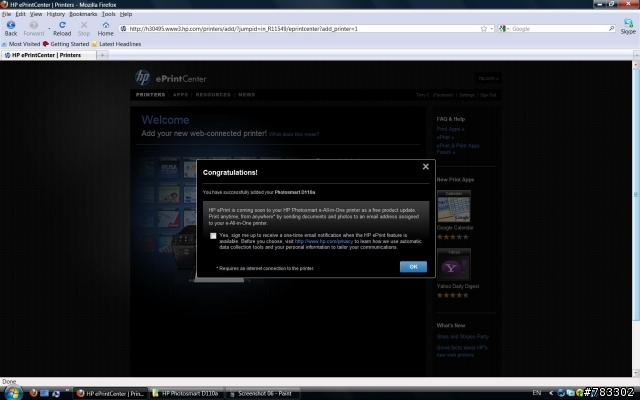This screenshot has width=640, height=400.
Task: Go to the Home page
Action: coord(105,29)
